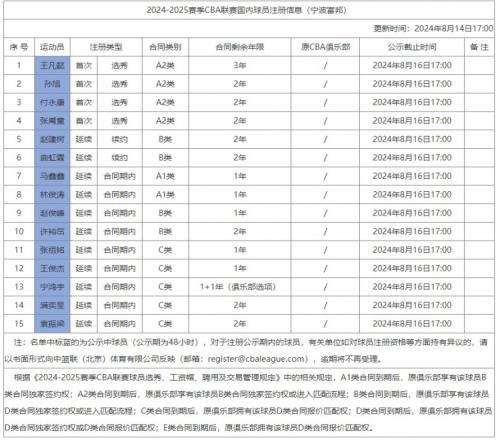Click the deadline date in row 1

pyautogui.click(x=412, y=66)
